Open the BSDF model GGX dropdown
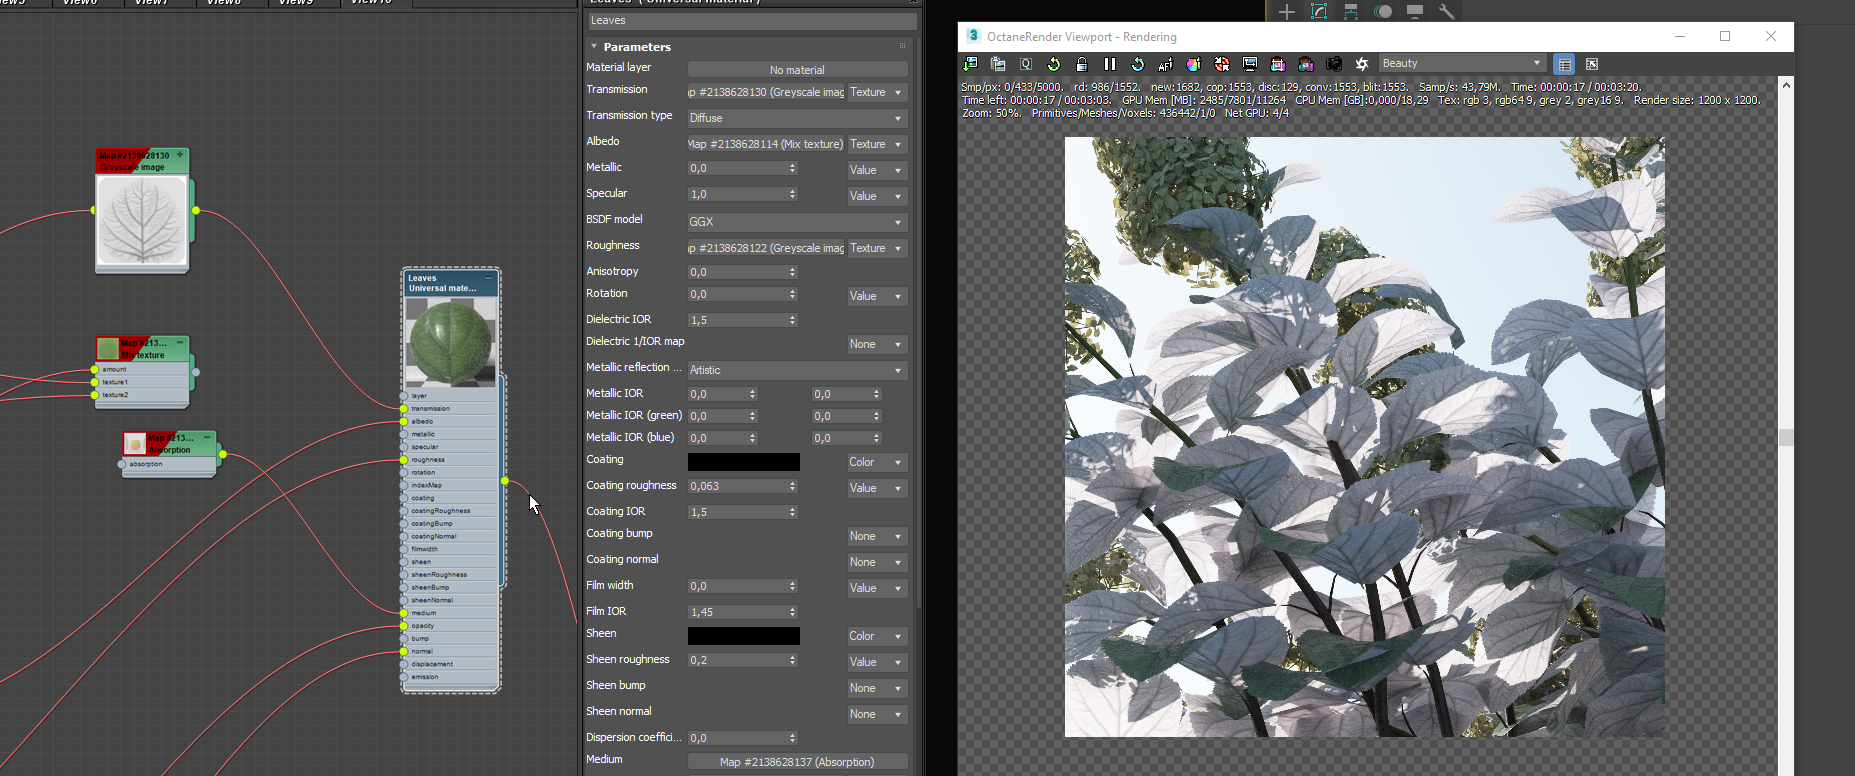Viewport: 1855px width, 776px height. (x=797, y=222)
